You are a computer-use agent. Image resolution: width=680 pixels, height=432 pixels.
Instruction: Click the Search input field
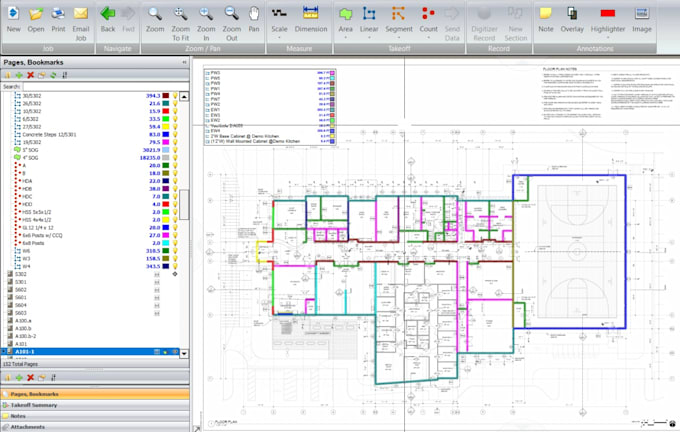point(105,87)
